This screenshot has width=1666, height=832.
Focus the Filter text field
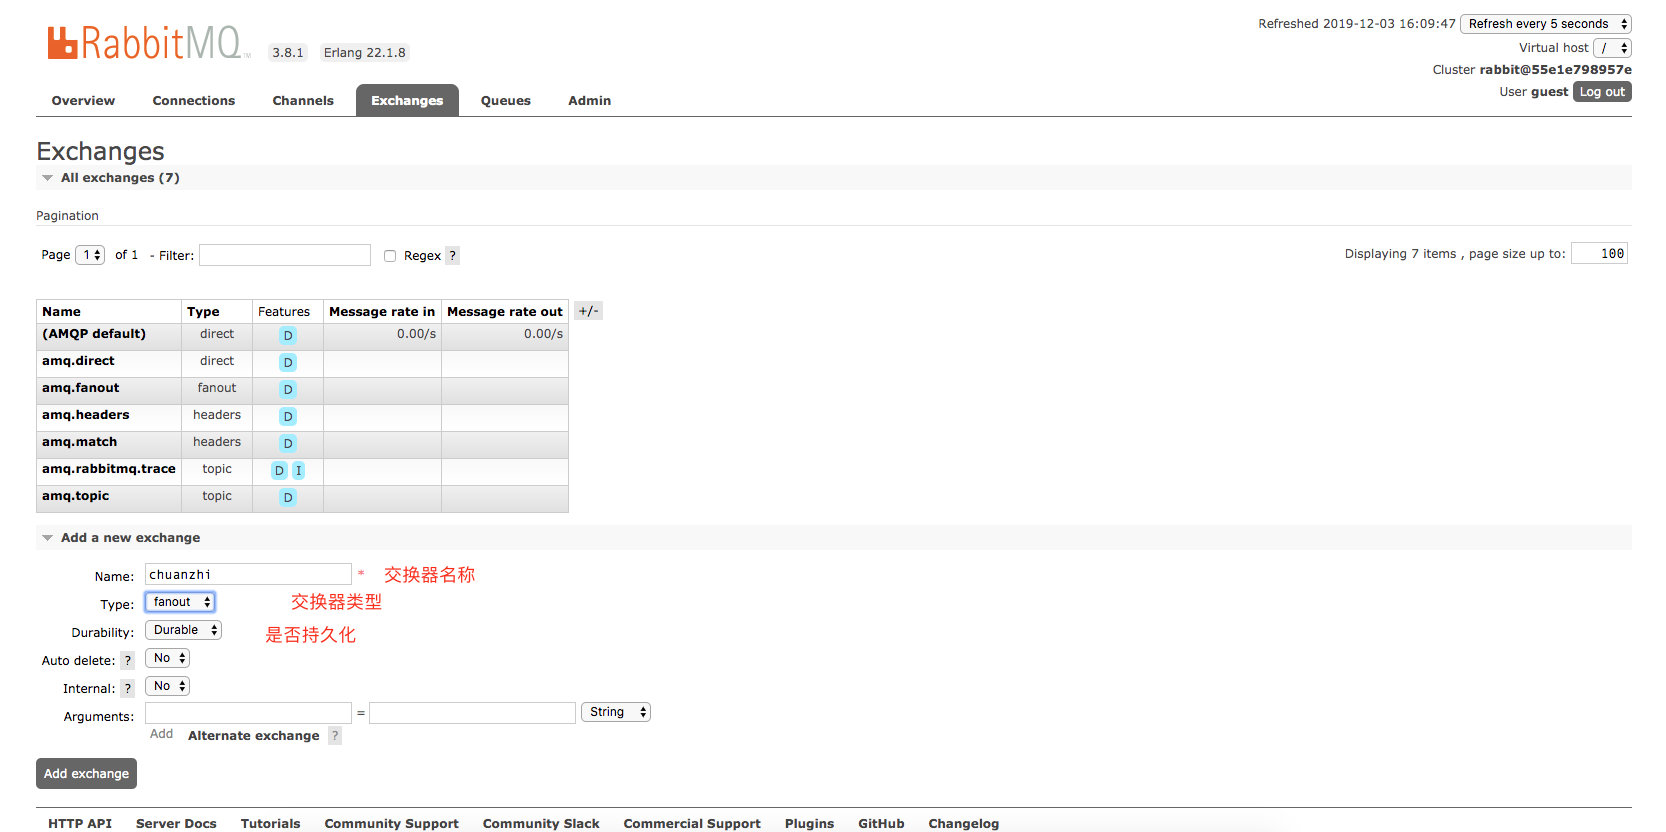[285, 255]
